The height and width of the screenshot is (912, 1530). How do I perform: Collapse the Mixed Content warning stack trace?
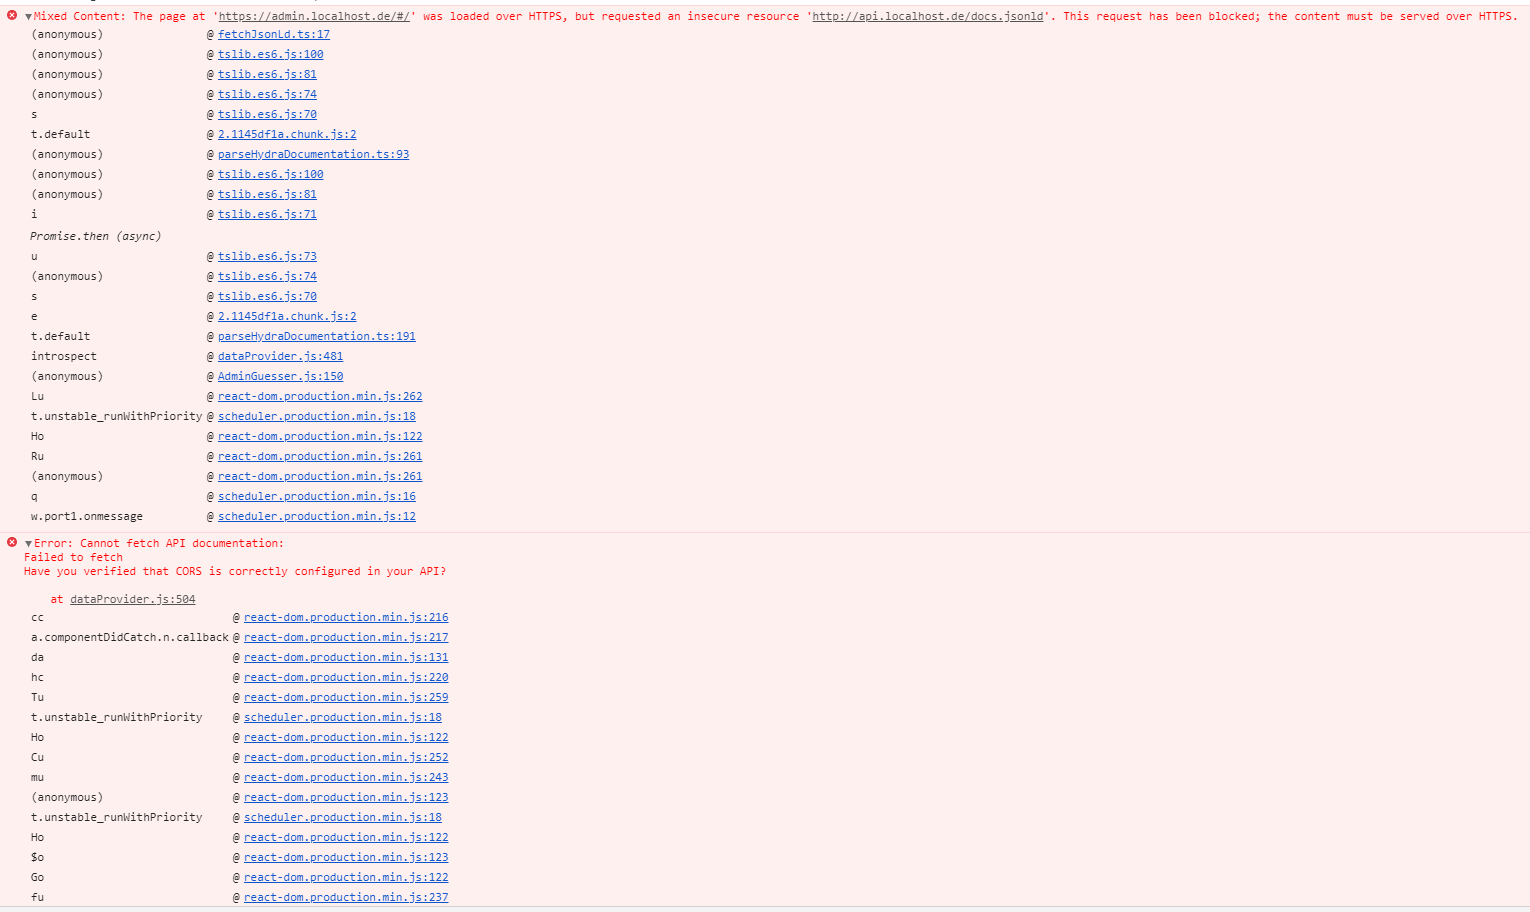tap(27, 15)
